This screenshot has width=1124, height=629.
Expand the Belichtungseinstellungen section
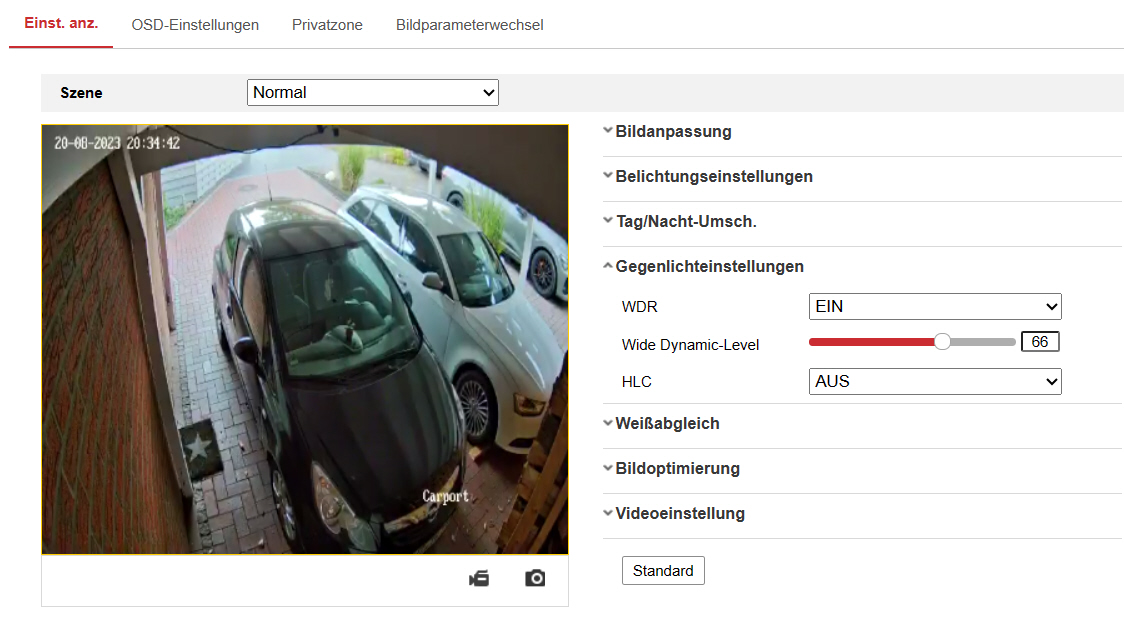point(713,177)
